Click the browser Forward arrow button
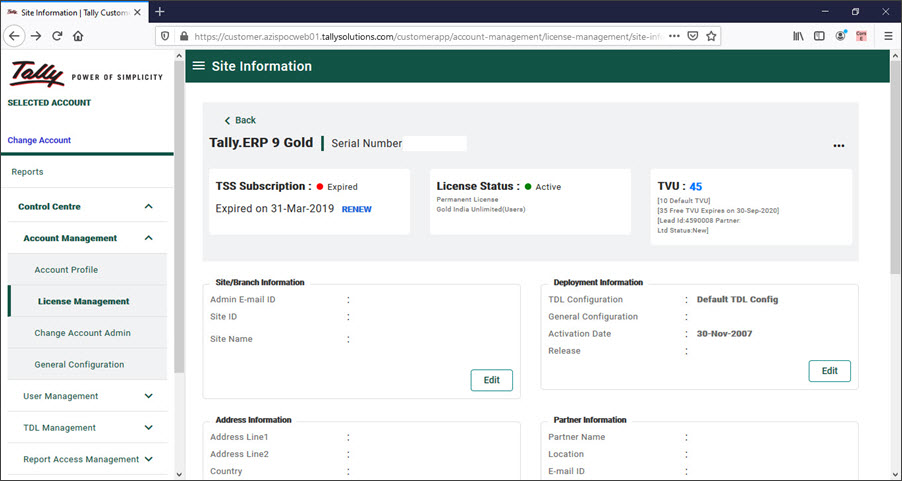The image size is (902, 481). click(36, 36)
